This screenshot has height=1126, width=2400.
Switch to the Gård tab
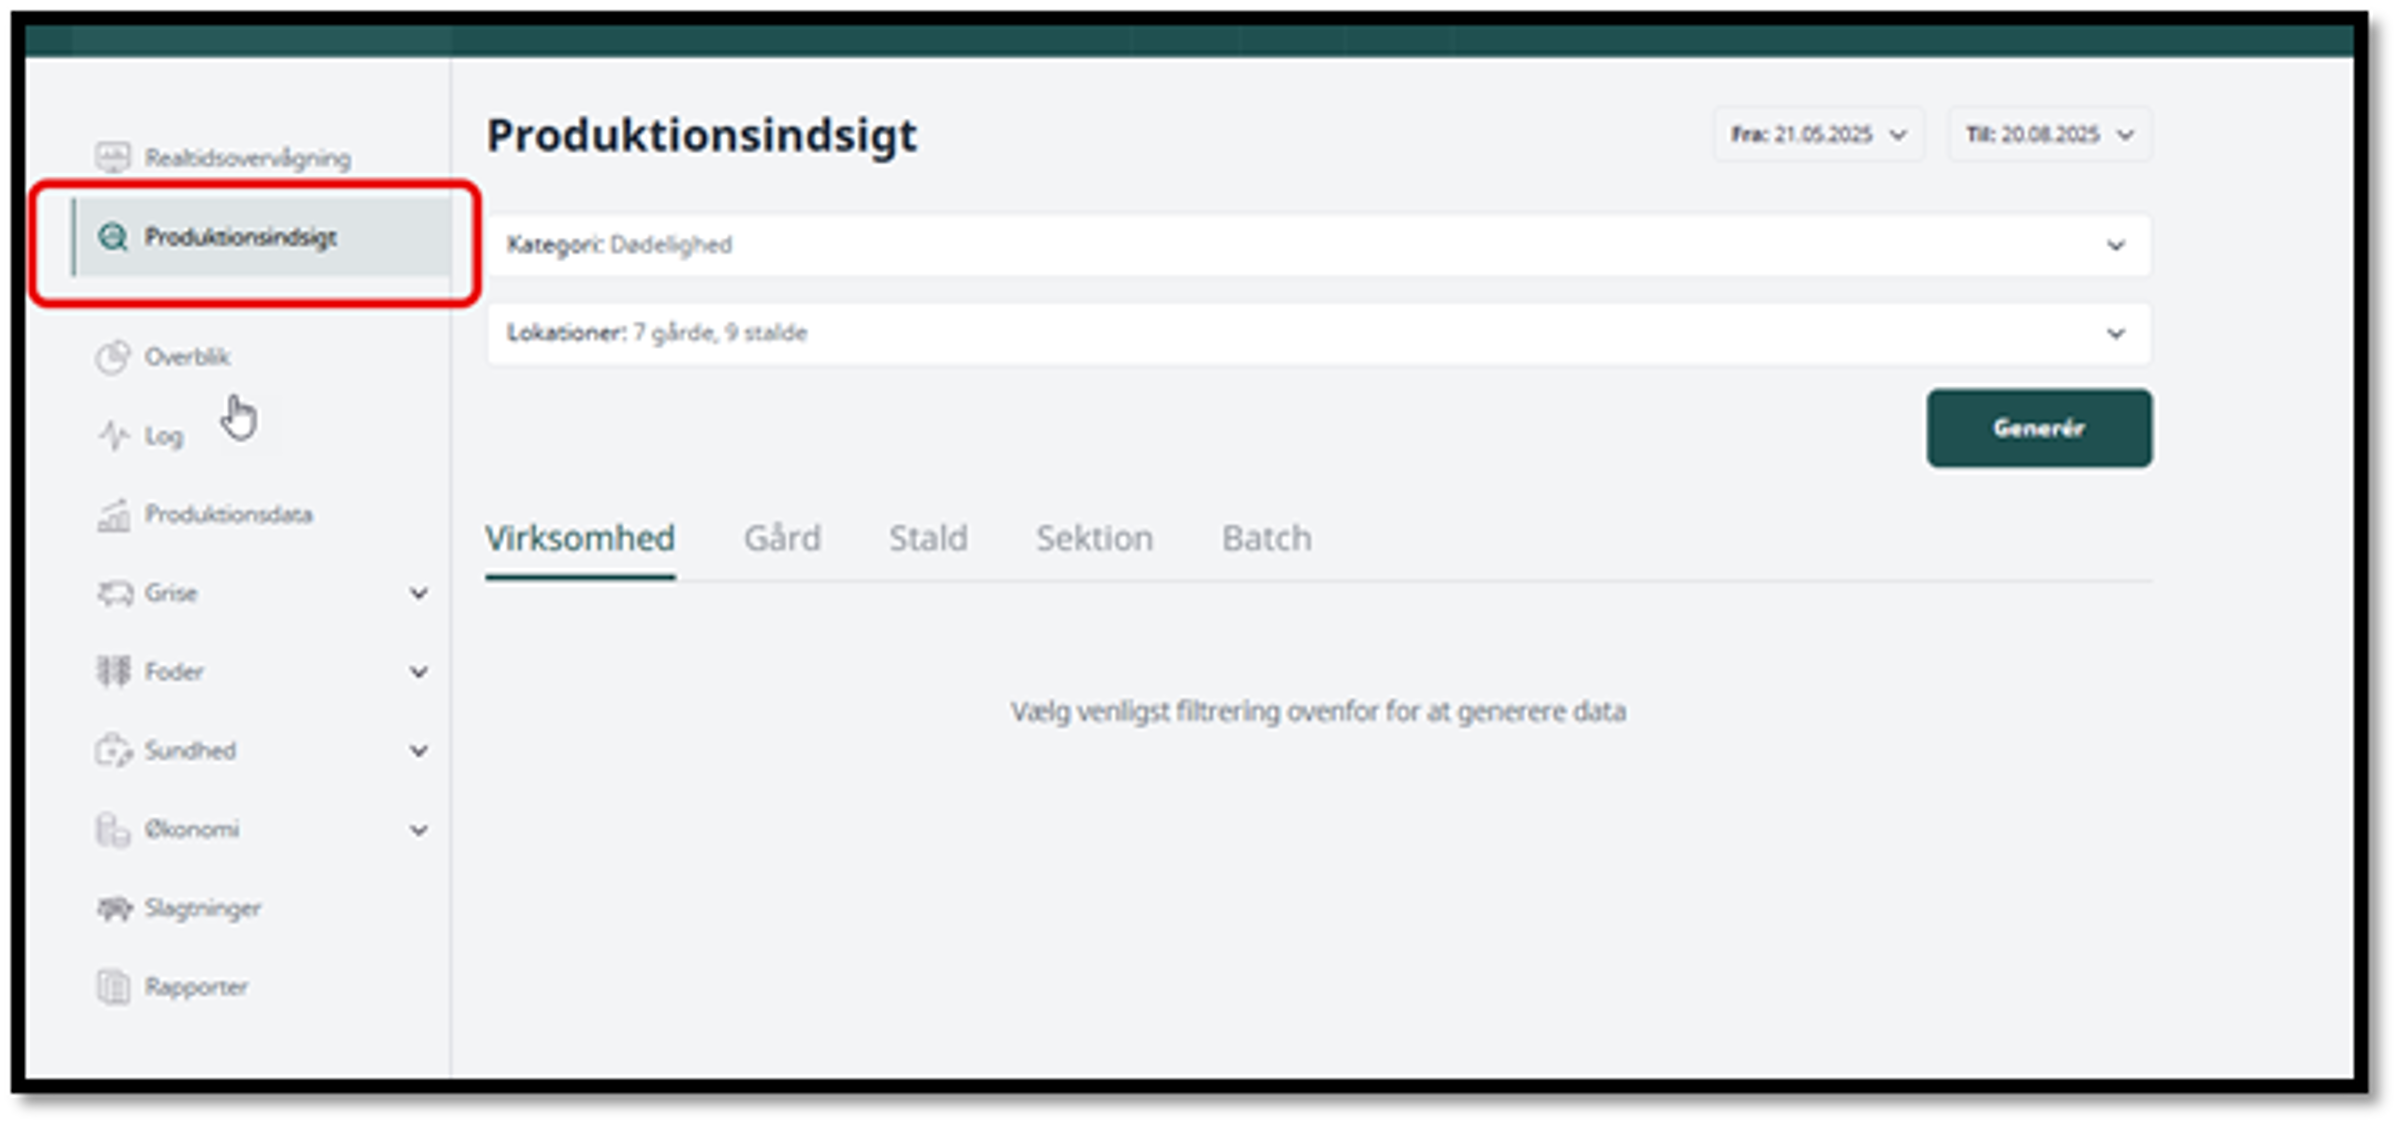[782, 539]
